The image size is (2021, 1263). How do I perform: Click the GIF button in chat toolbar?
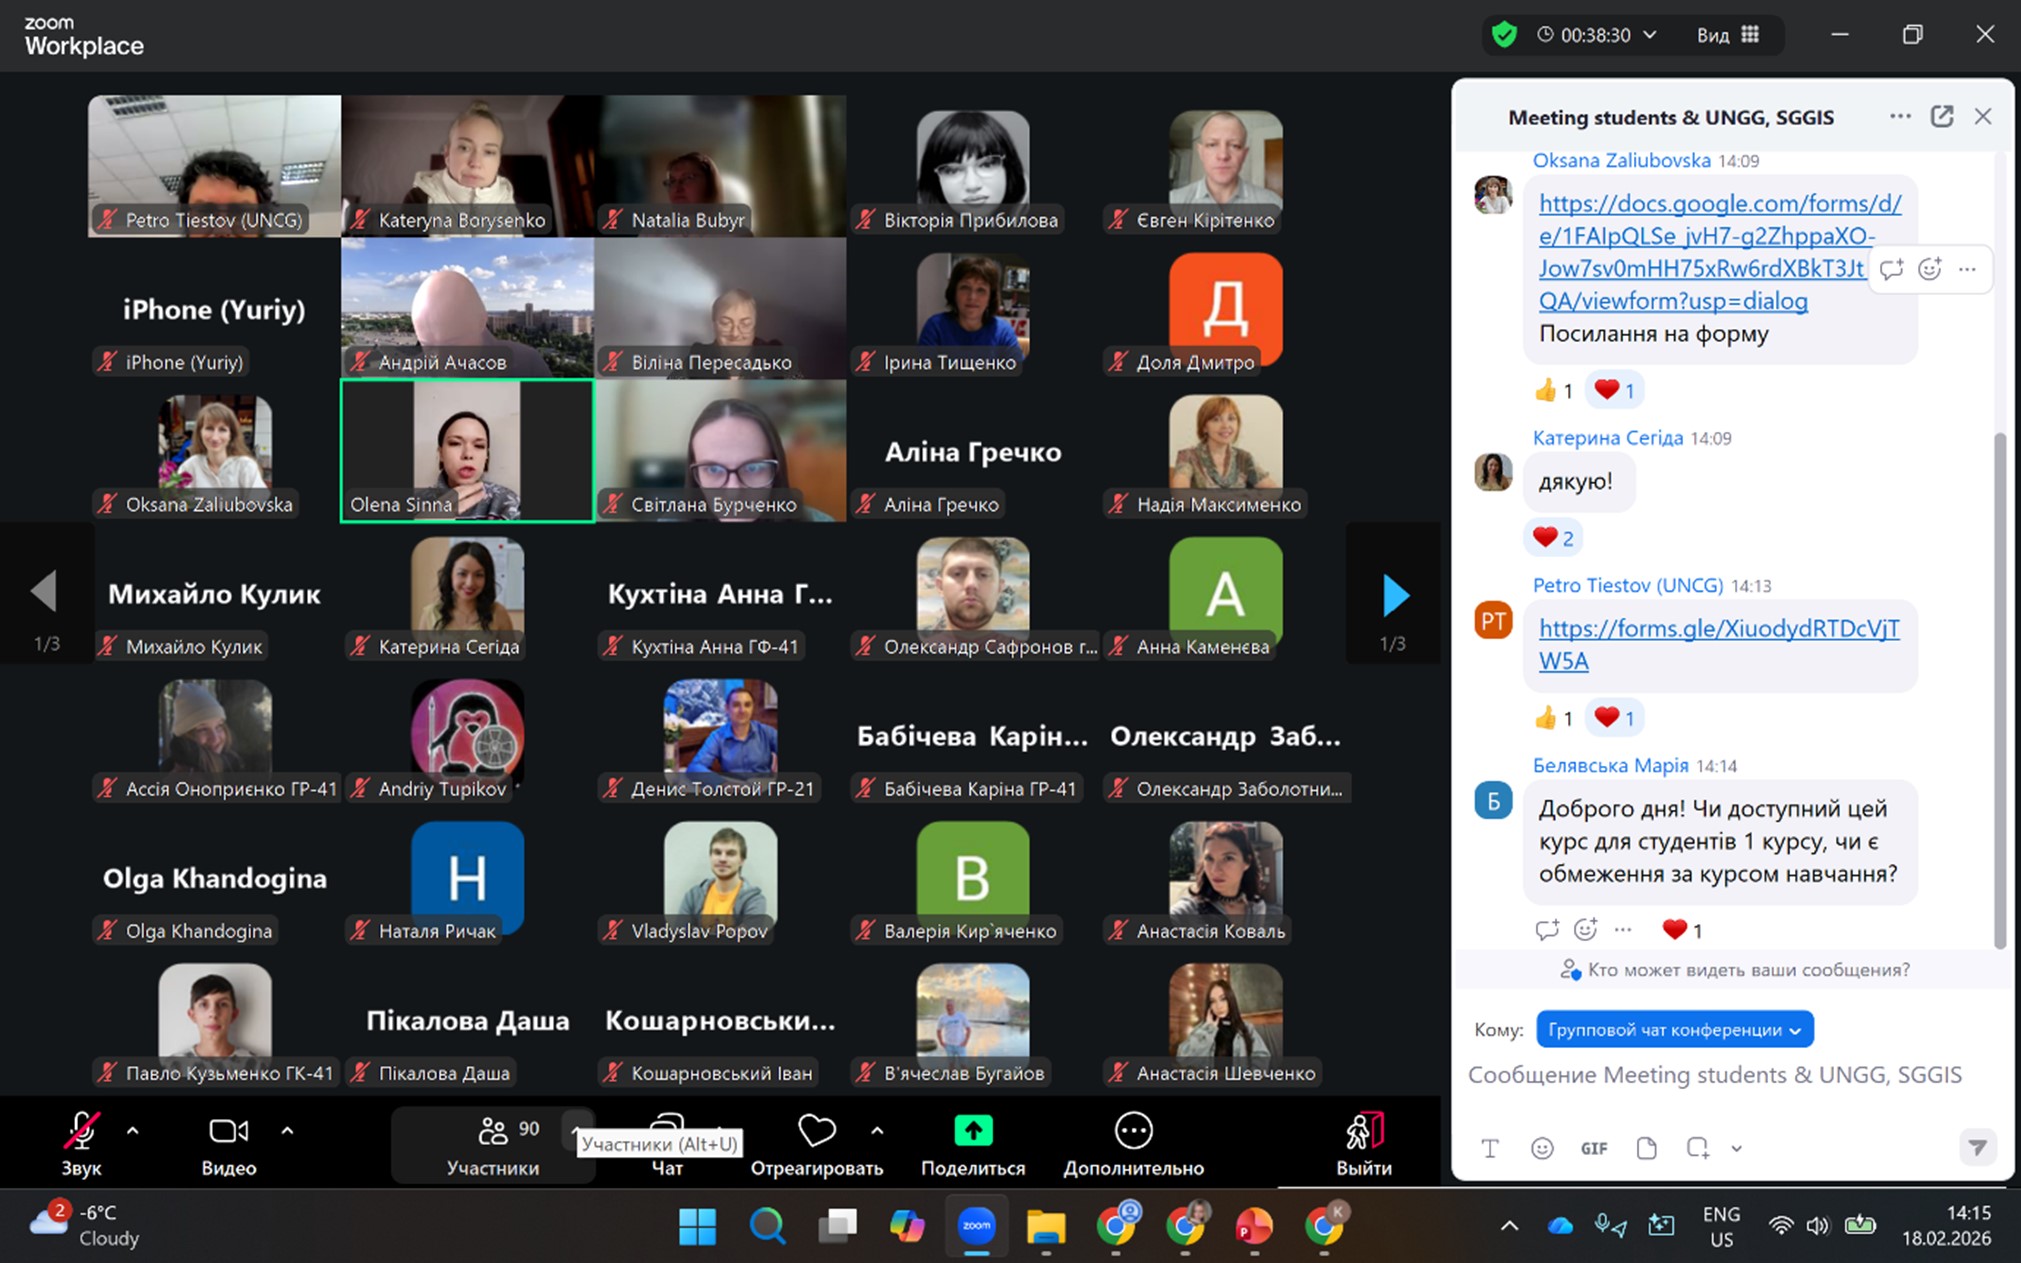pos(1594,1148)
